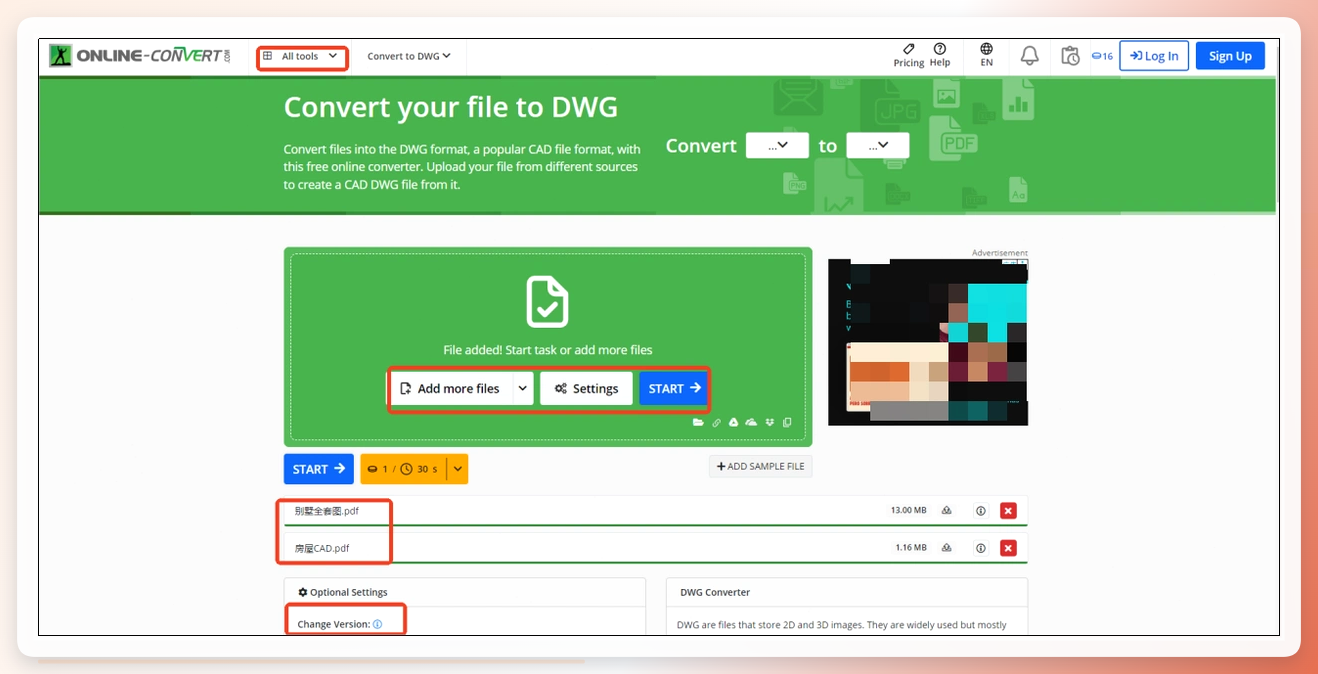Image resolution: width=1318 pixels, height=674 pixels.
Task: Import a file from Dropbox
Action: click(x=769, y=423)
